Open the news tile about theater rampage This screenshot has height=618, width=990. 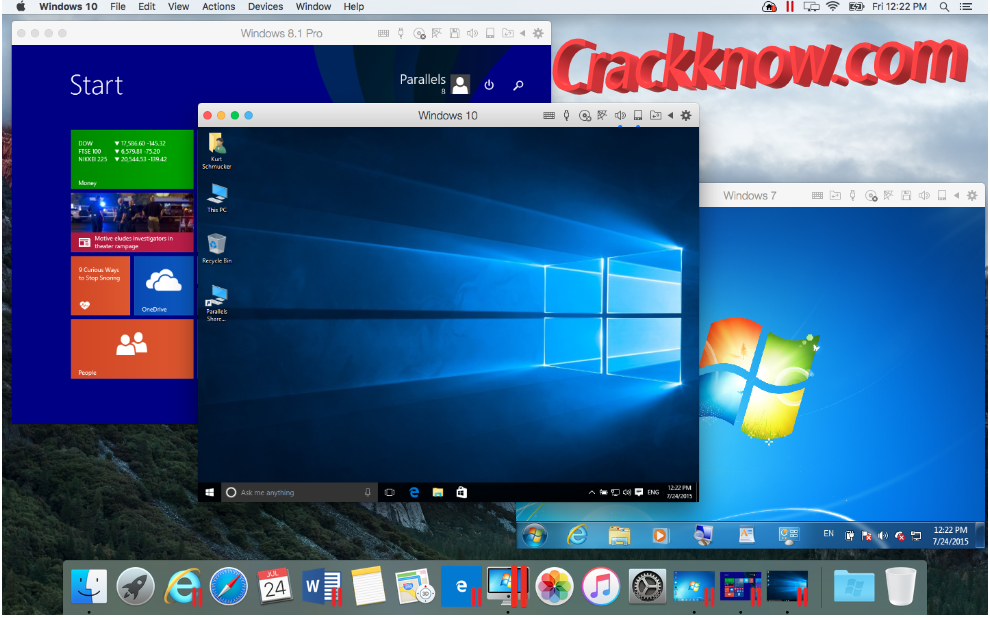tap(132, 223)
